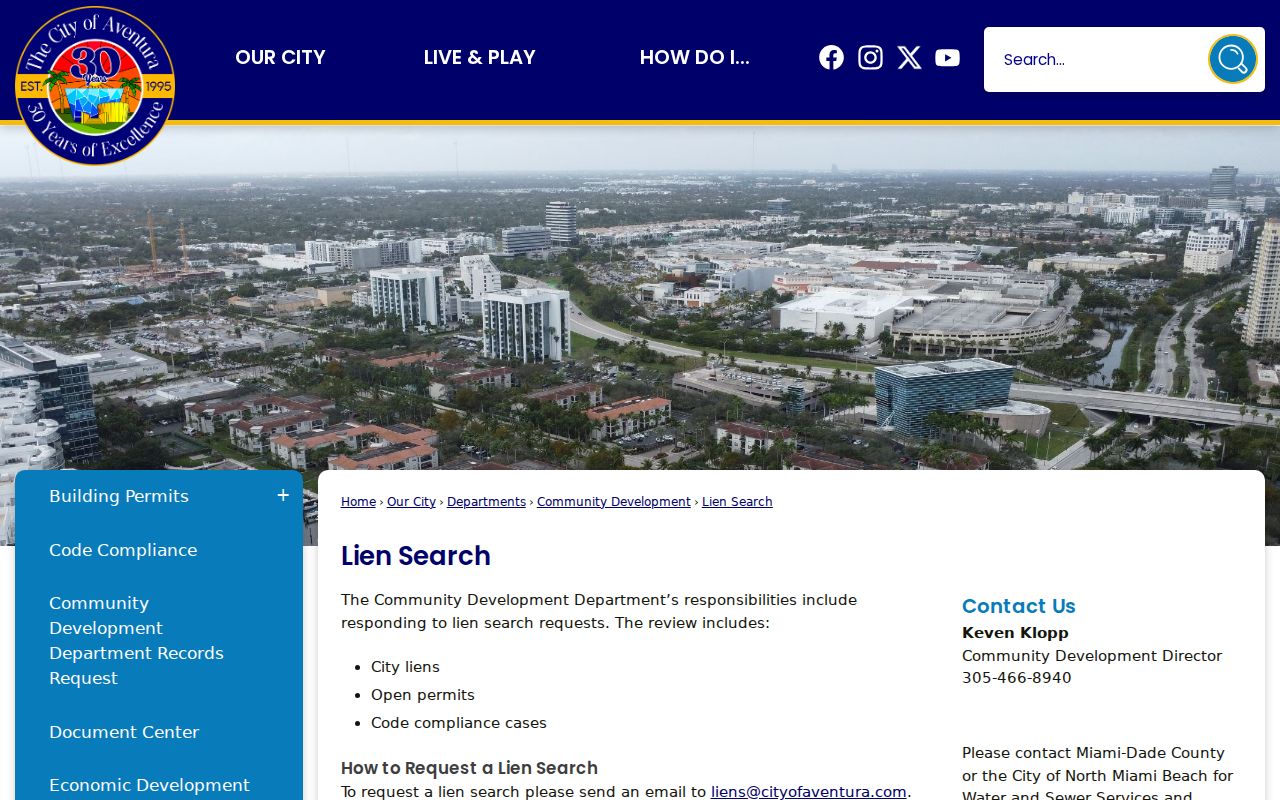The width and height of the screenshot is (1280, 800).
Task: Click the 'Open permits' bullet
Action: pyautogui.click(x=423, y=695)
